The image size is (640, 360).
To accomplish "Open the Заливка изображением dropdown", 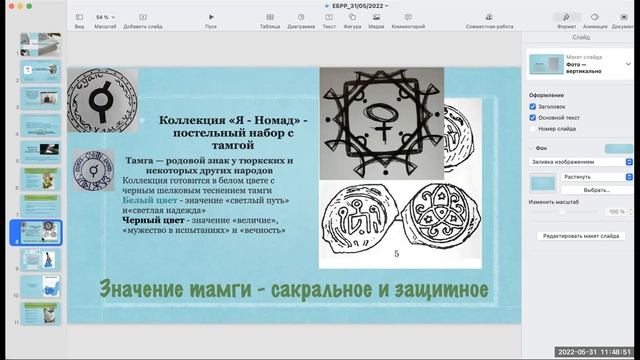I will point(581,162).
